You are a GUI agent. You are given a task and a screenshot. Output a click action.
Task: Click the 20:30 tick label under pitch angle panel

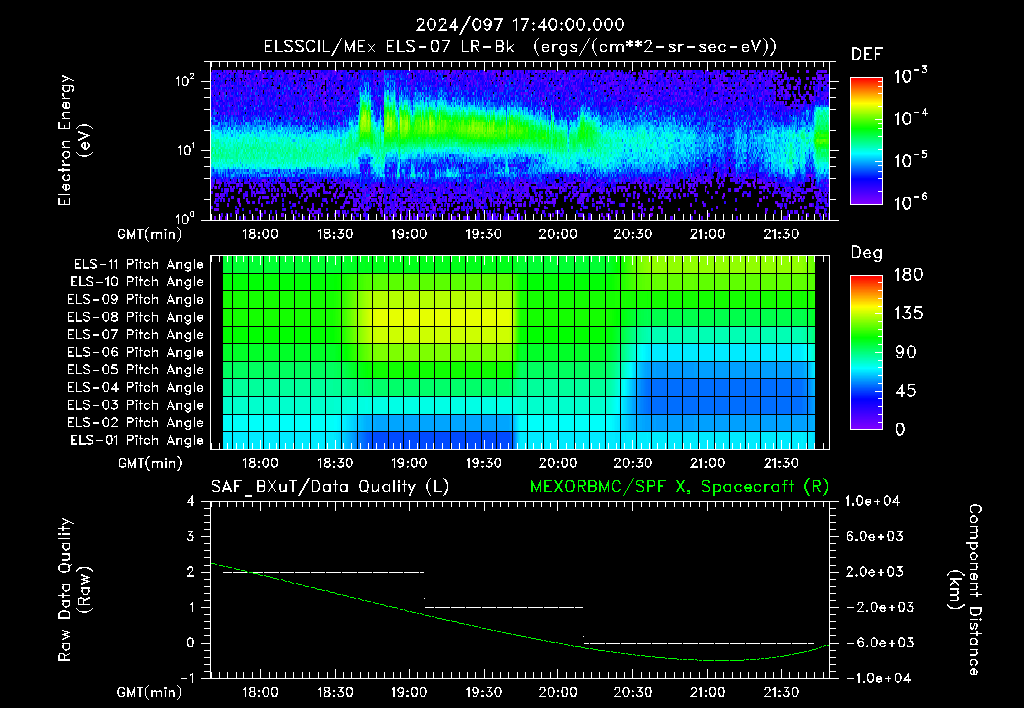[x=632, y=463]
